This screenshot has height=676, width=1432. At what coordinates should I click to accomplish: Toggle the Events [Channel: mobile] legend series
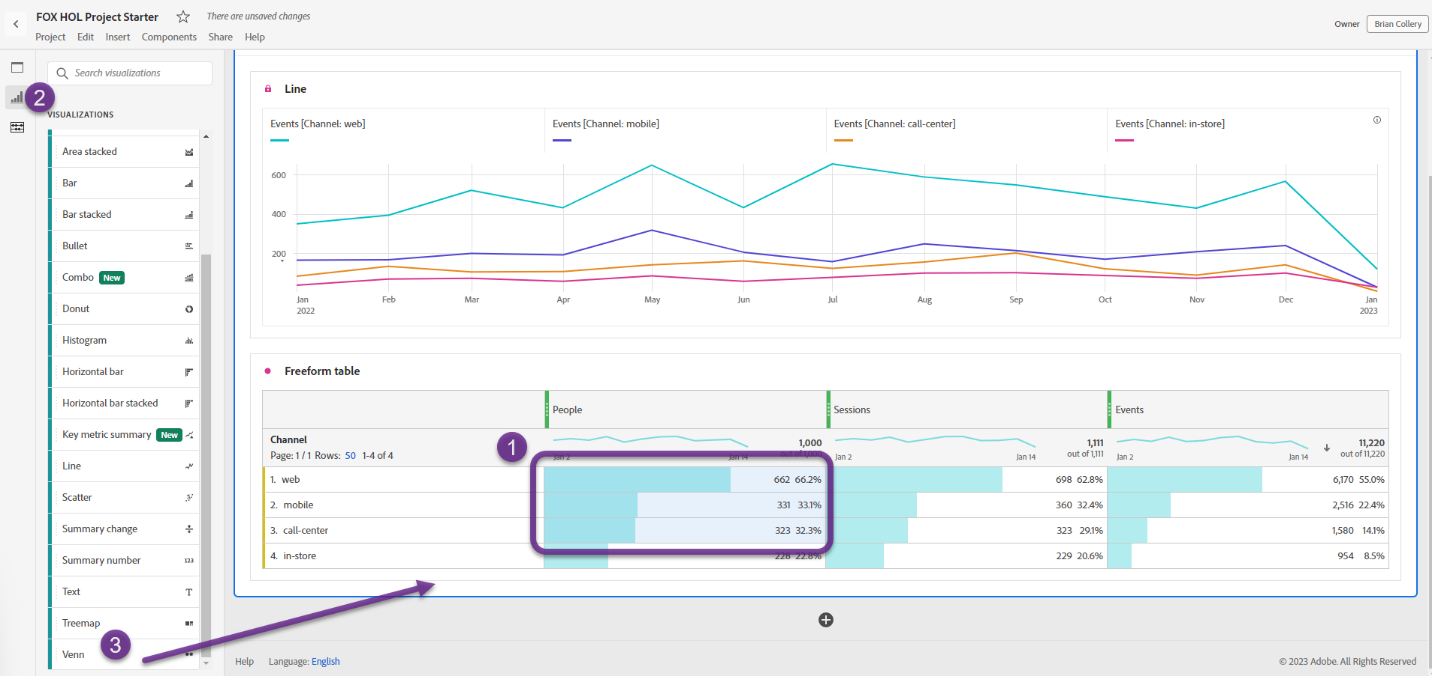[x=605, y=124]
